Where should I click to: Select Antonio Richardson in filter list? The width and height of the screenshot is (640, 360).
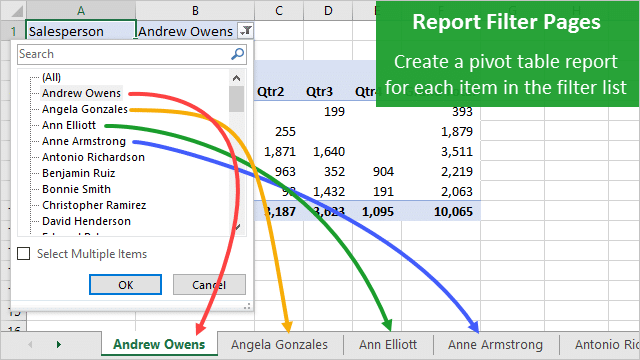point(93,157)
